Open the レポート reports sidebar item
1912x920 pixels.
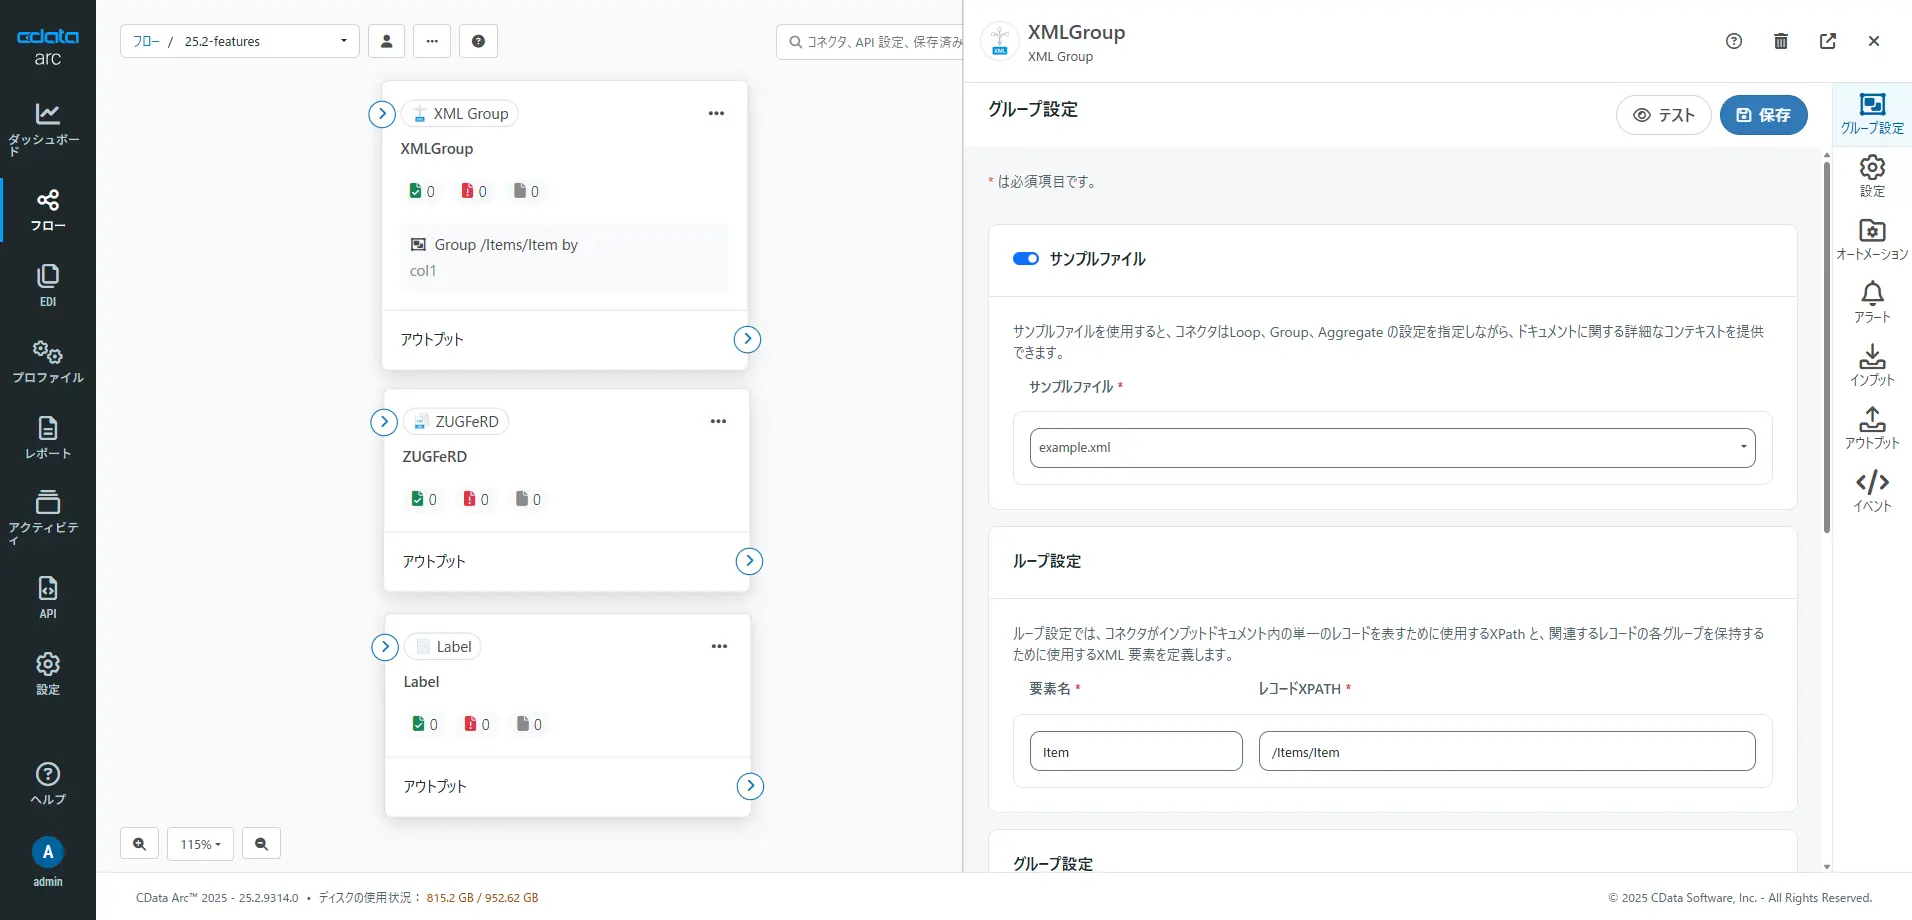(47, 438)
